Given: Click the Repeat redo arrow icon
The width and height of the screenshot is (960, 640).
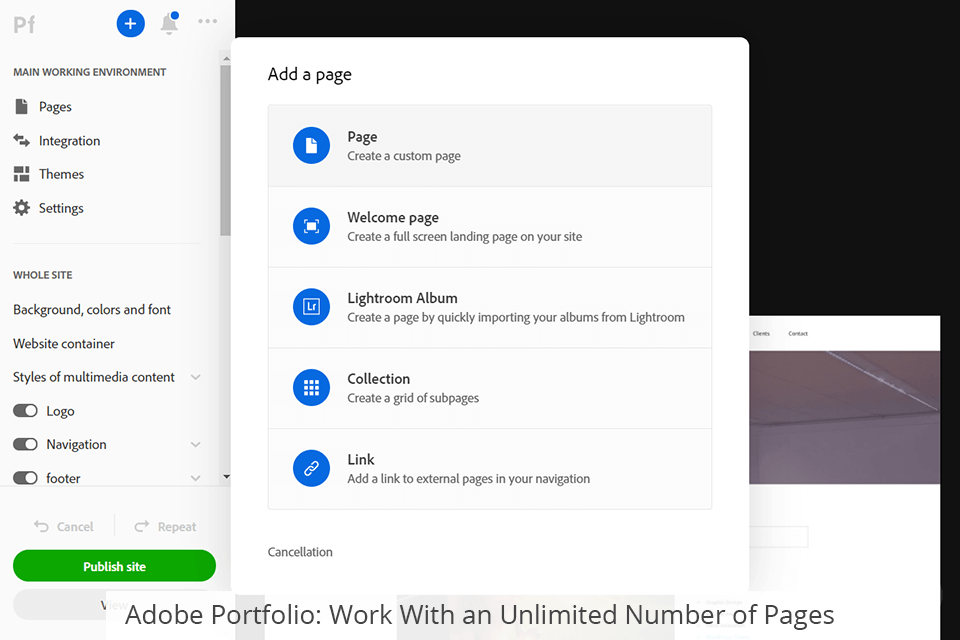Looking at the screenshot, I should click(141, 526).
